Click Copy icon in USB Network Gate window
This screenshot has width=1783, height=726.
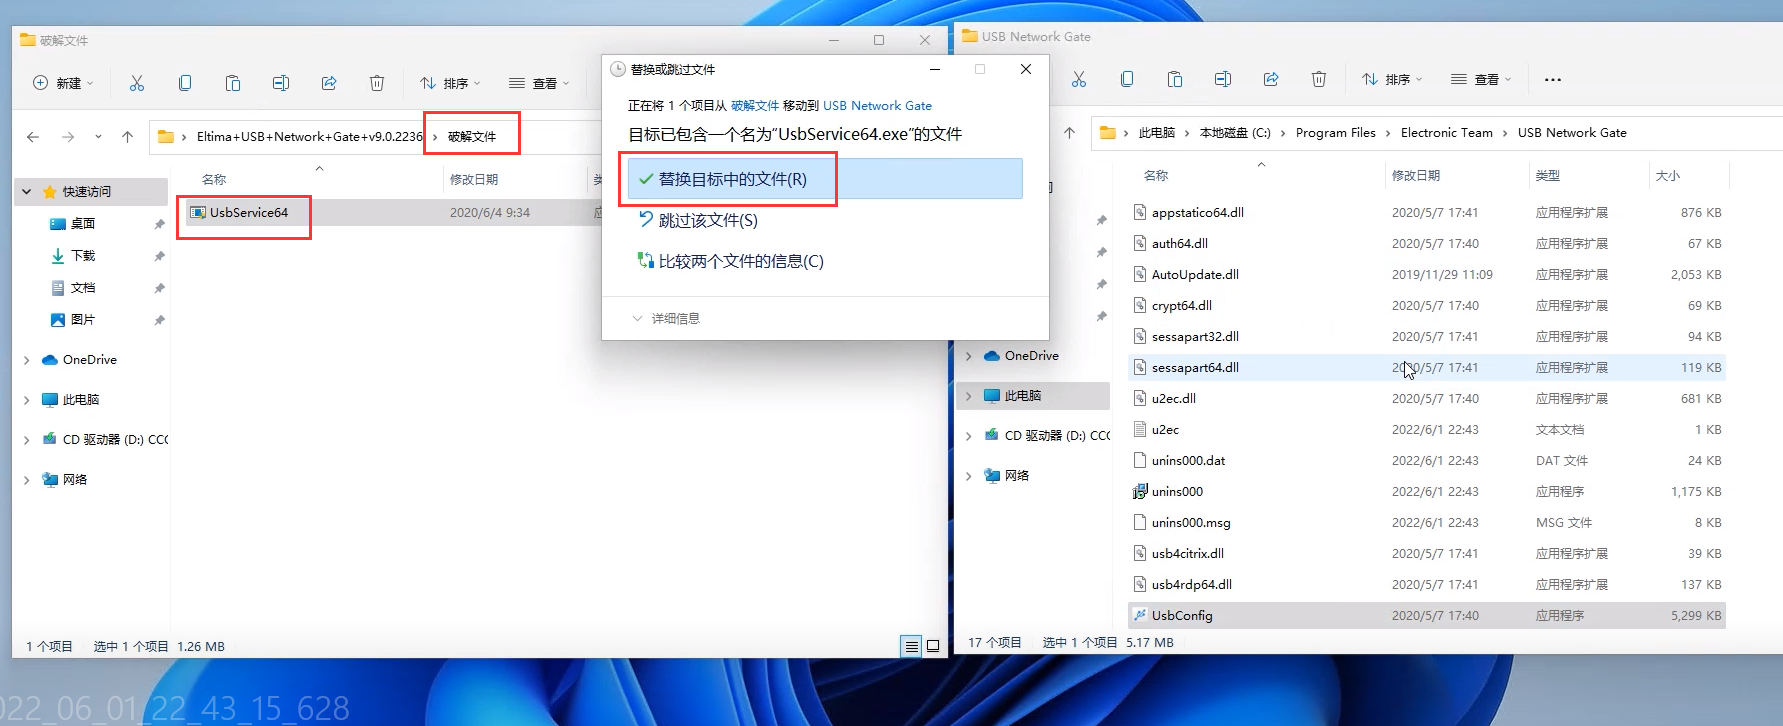1127,79
